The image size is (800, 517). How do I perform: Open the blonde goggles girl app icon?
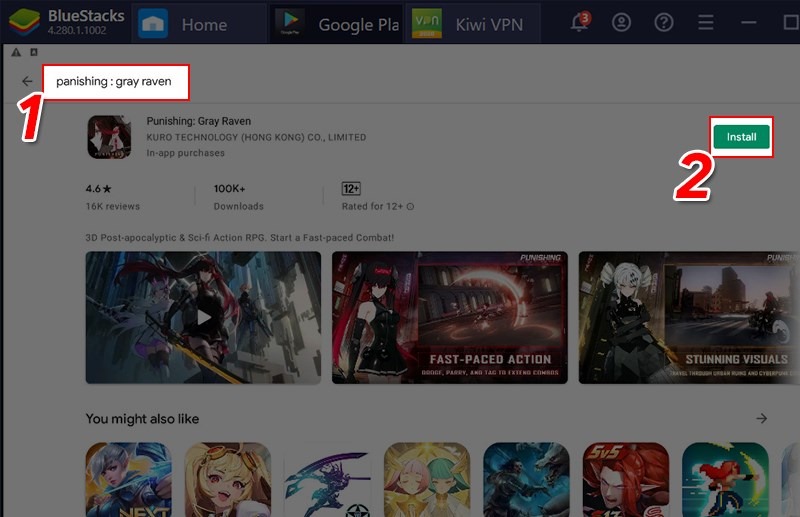point(228,480)
